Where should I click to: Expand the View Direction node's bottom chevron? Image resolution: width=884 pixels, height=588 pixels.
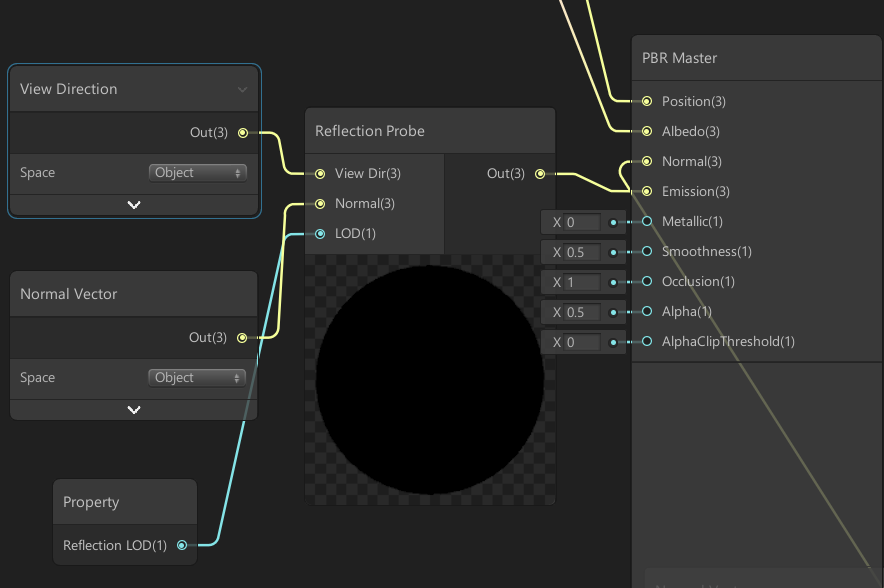tap(133, 204)
